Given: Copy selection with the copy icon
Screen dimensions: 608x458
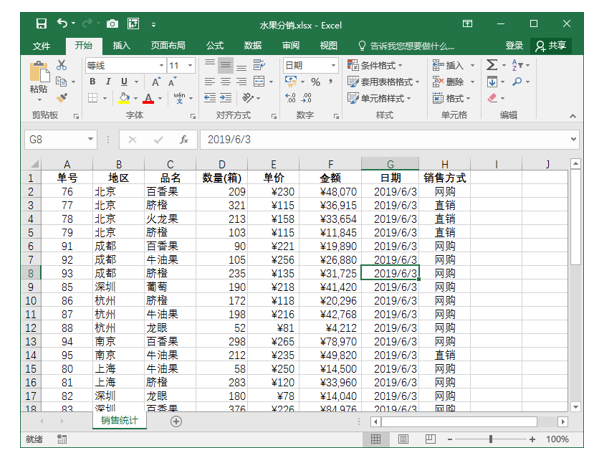Looking at the screenshot, I should coord(61,81).
